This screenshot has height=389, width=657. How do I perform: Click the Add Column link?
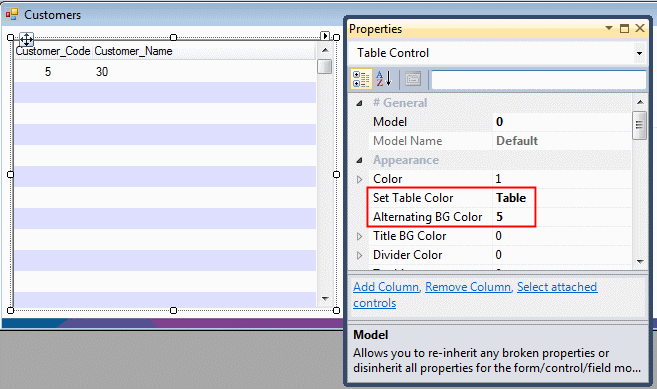tap(386, 287)
